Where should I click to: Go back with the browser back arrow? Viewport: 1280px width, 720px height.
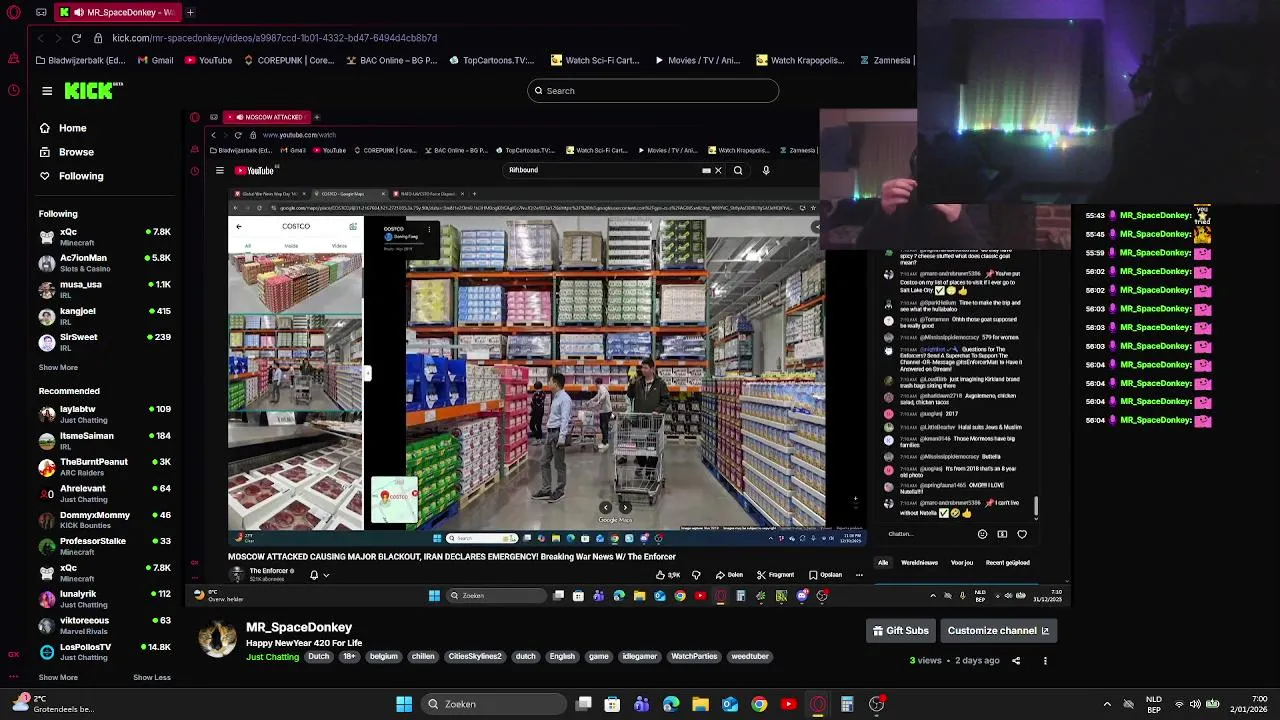(x=41, y=38)
